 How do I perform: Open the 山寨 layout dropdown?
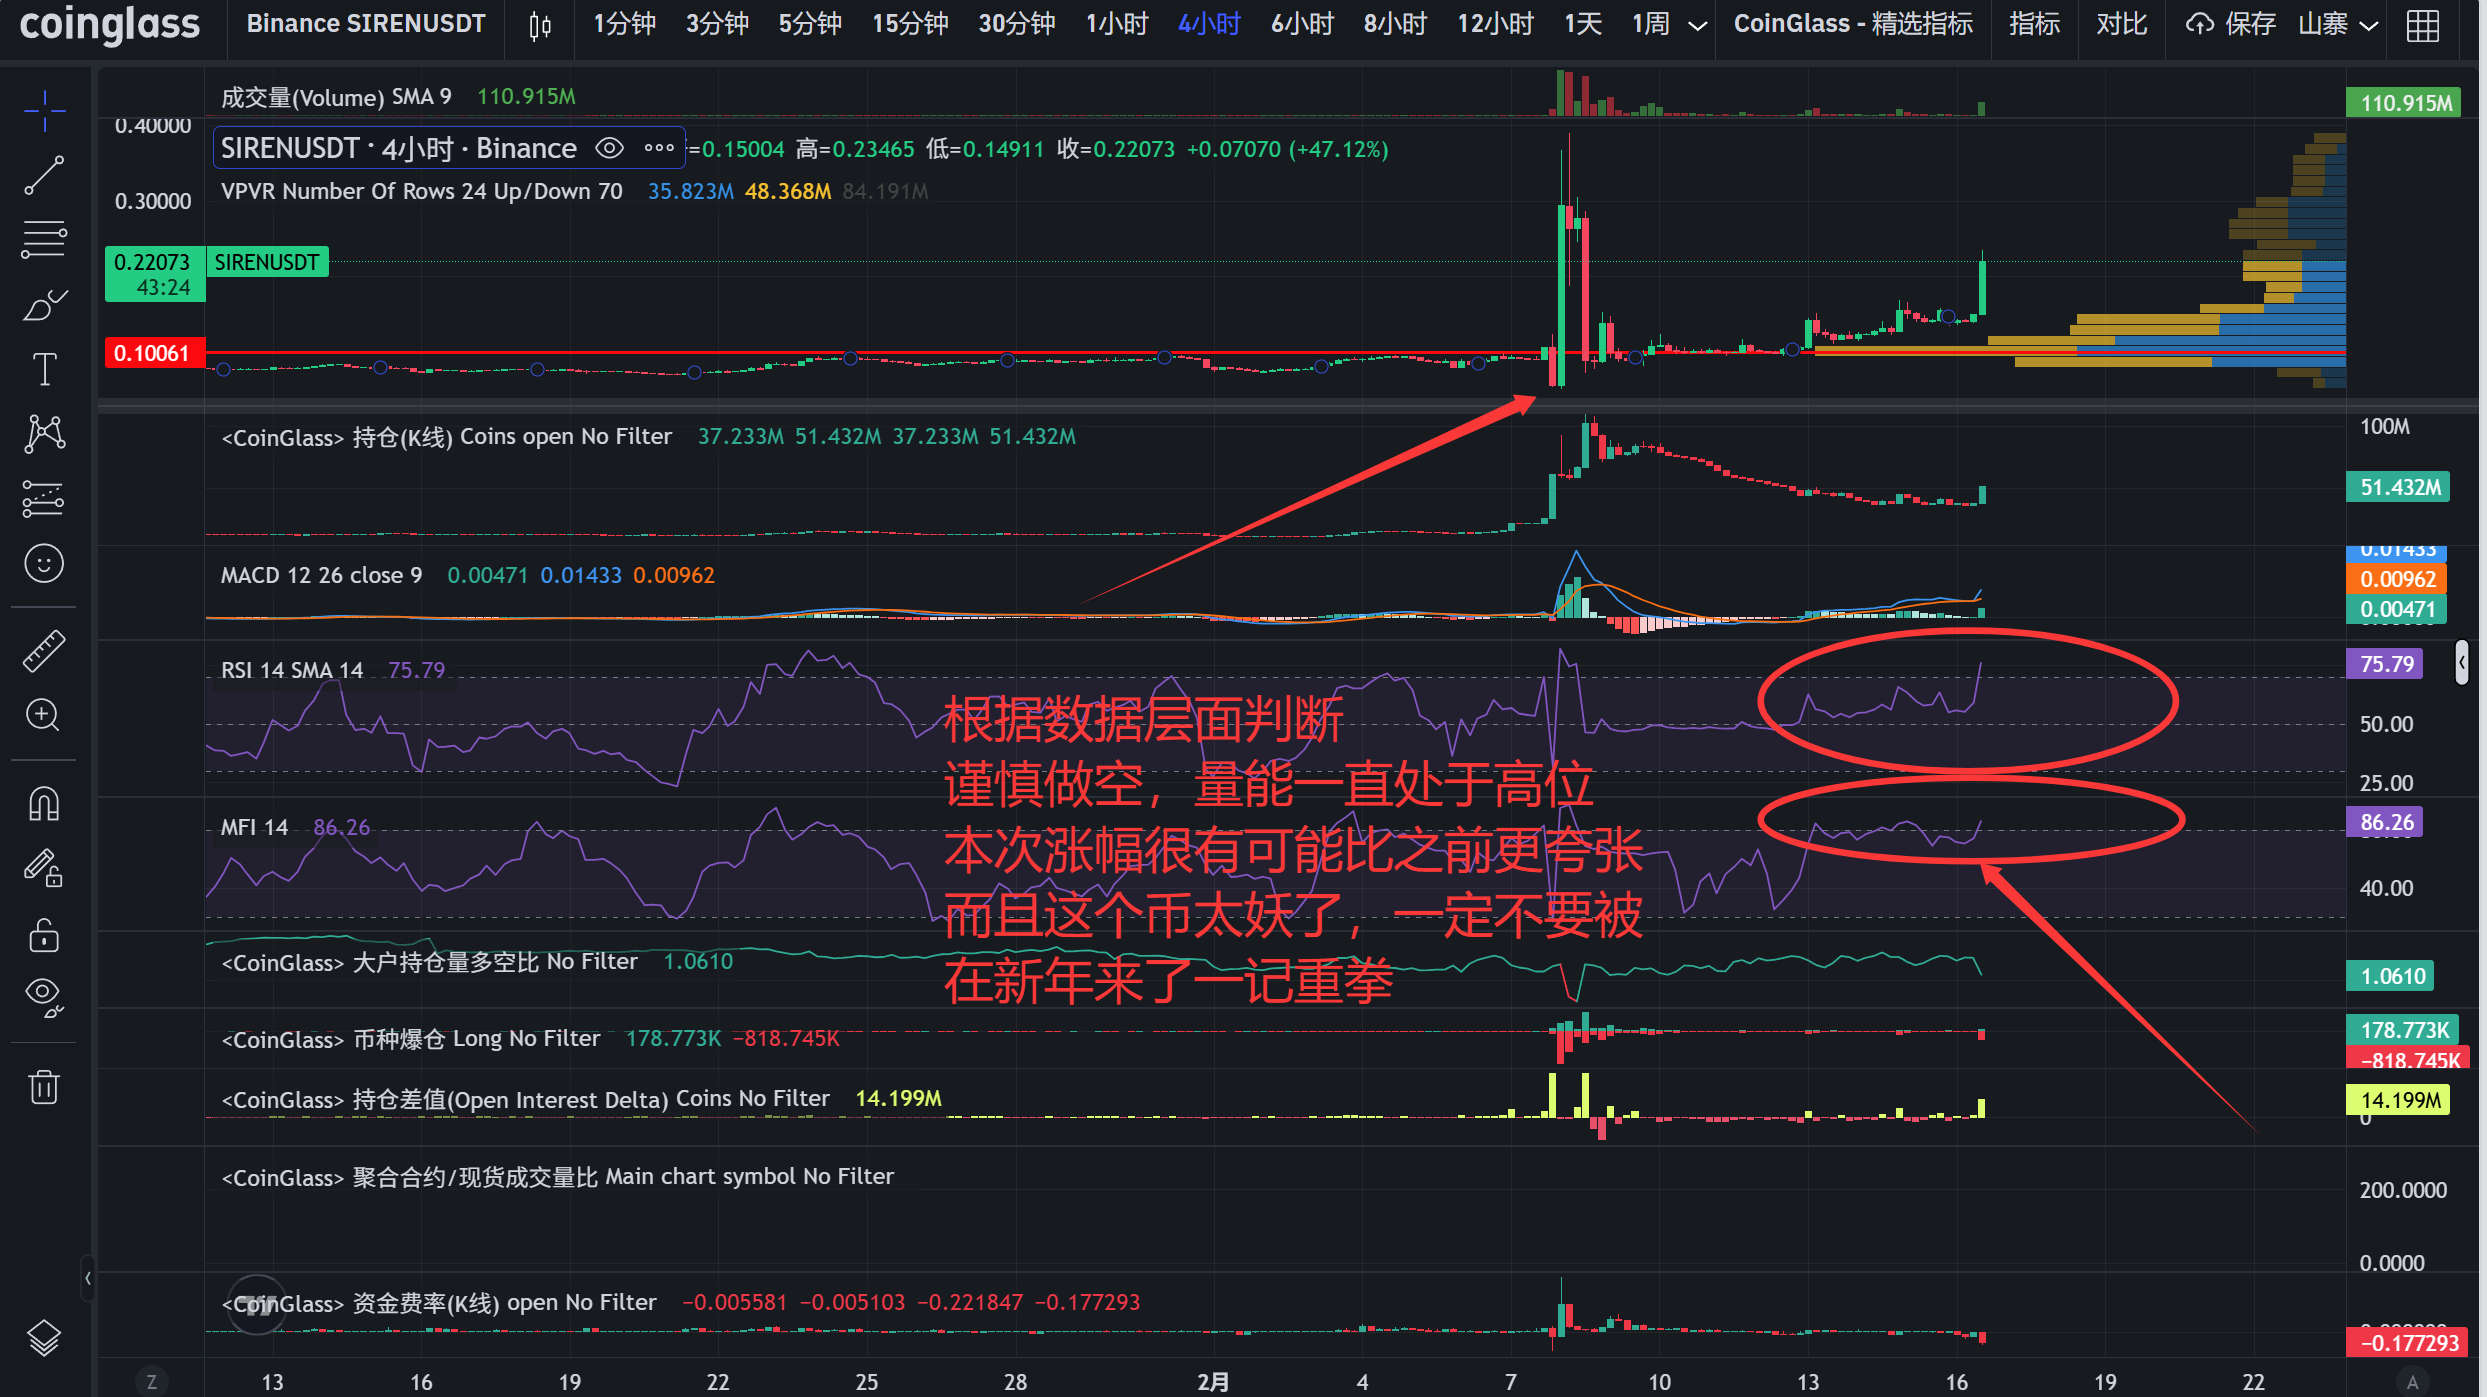(x=2337, y=25)
